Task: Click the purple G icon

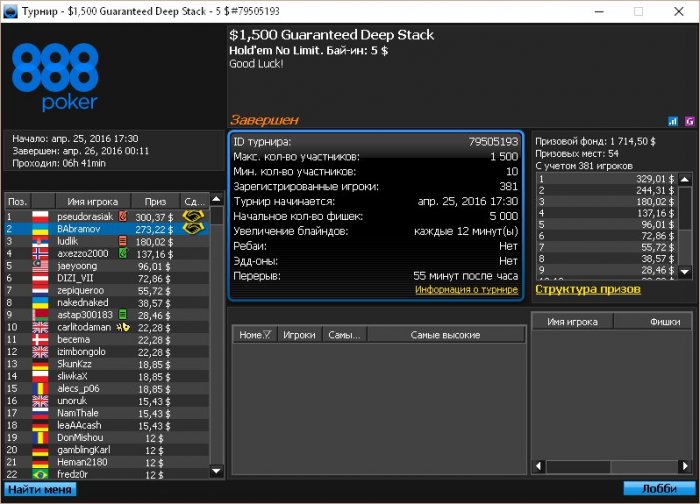Action: pyautogui.click(x=689, y=121)
